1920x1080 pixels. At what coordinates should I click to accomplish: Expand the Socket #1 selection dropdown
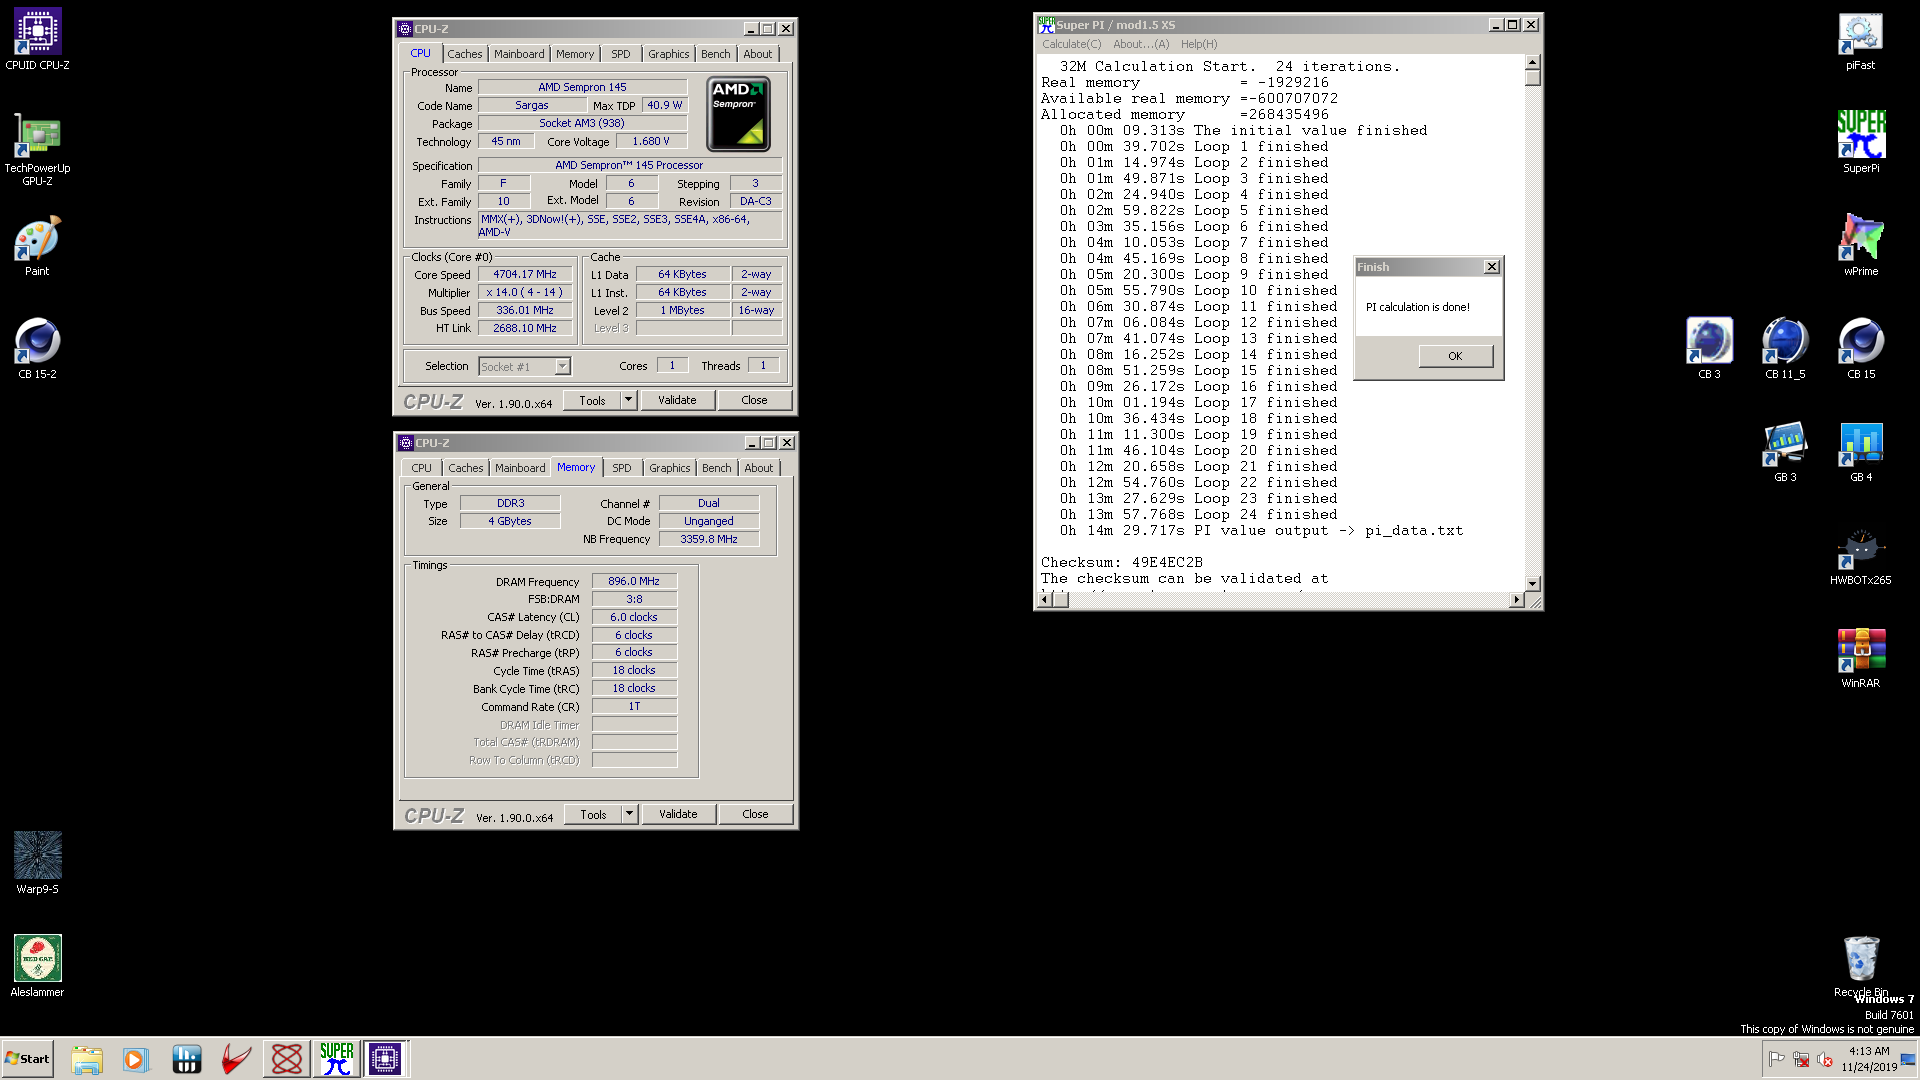562,366
